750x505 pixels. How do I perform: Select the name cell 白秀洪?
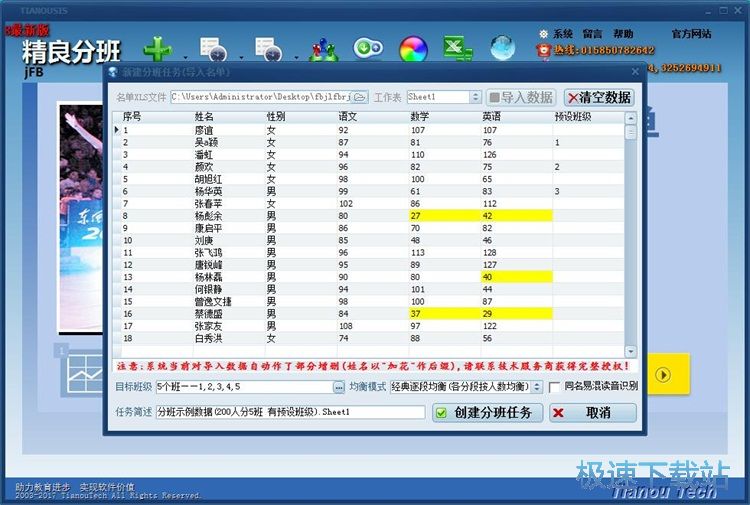click(229, 339)
